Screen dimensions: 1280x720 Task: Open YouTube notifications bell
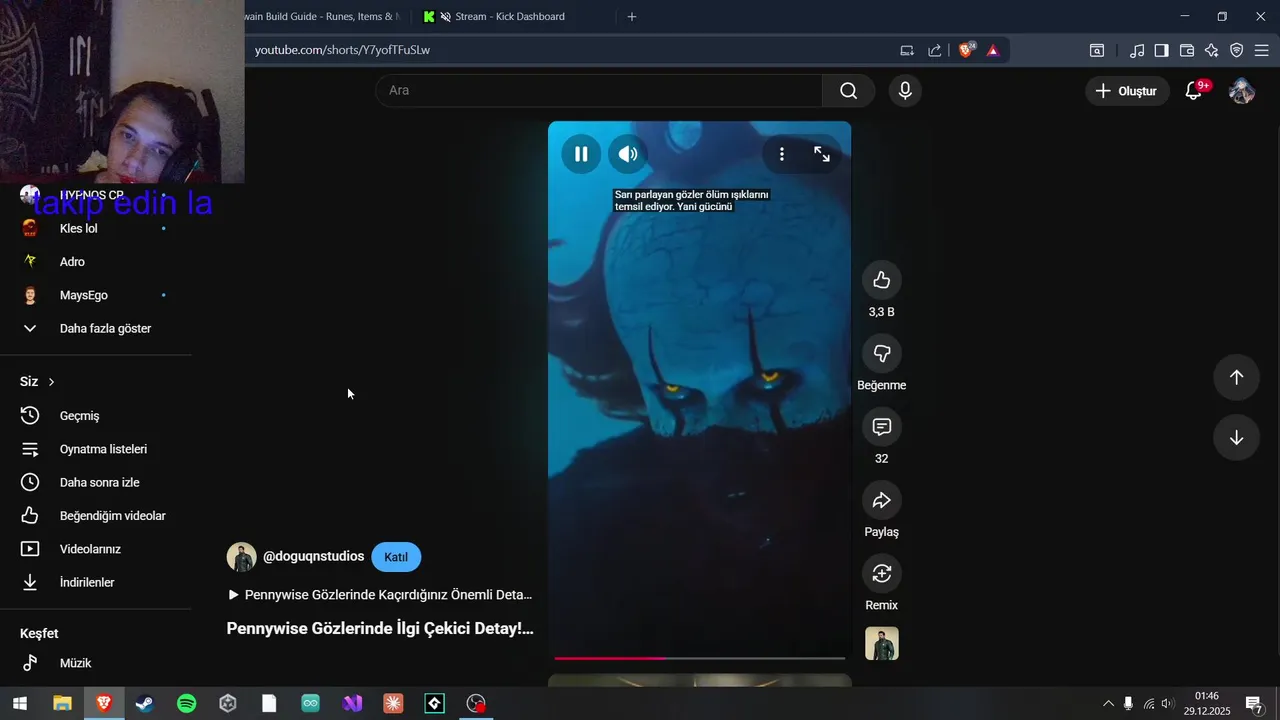click(x=1194, y=91)
